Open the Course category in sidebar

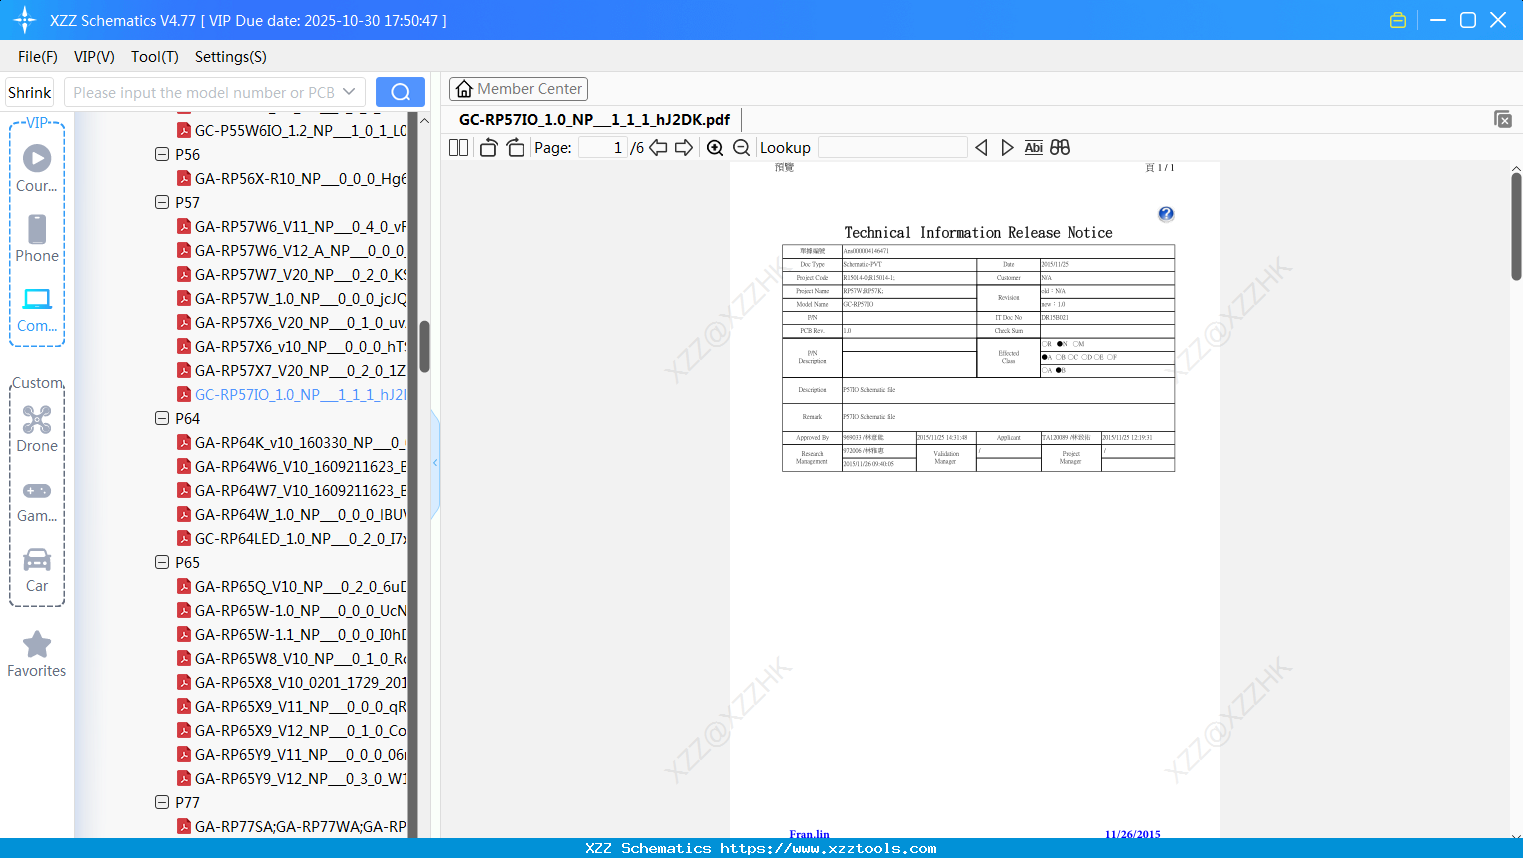(x=37, y=169)
